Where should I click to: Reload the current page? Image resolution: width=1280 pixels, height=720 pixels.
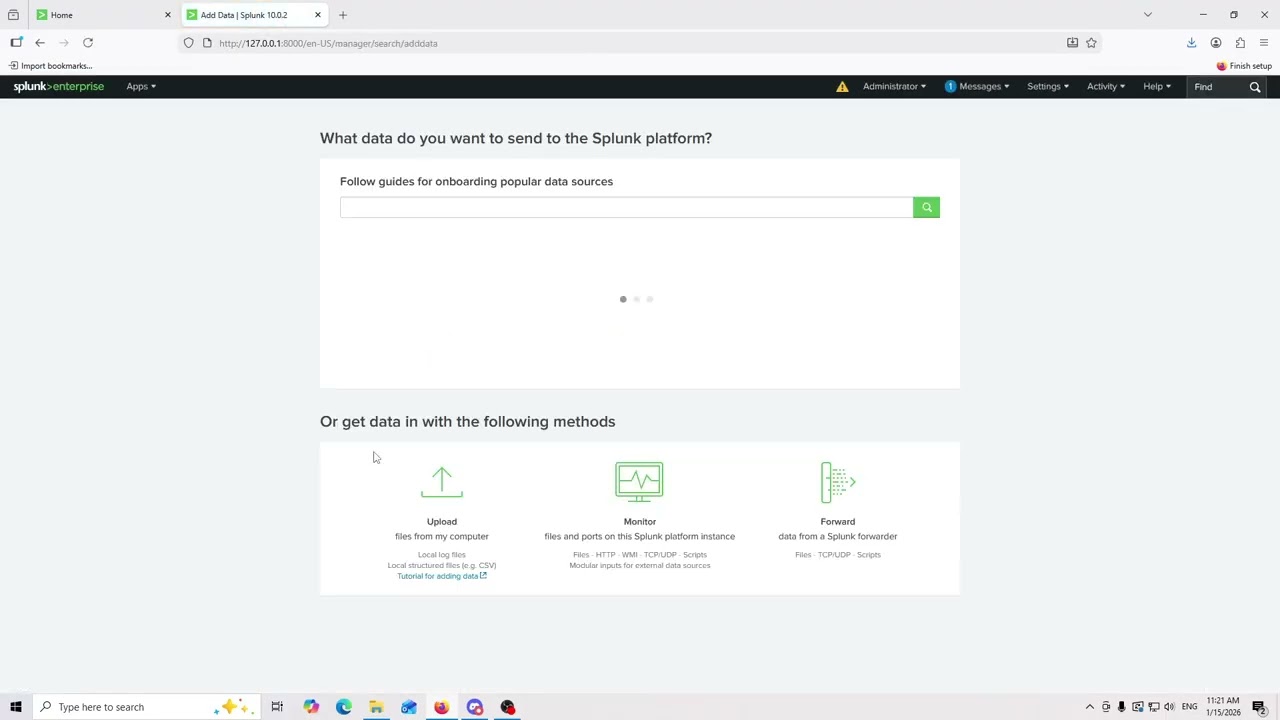point(88,43)
